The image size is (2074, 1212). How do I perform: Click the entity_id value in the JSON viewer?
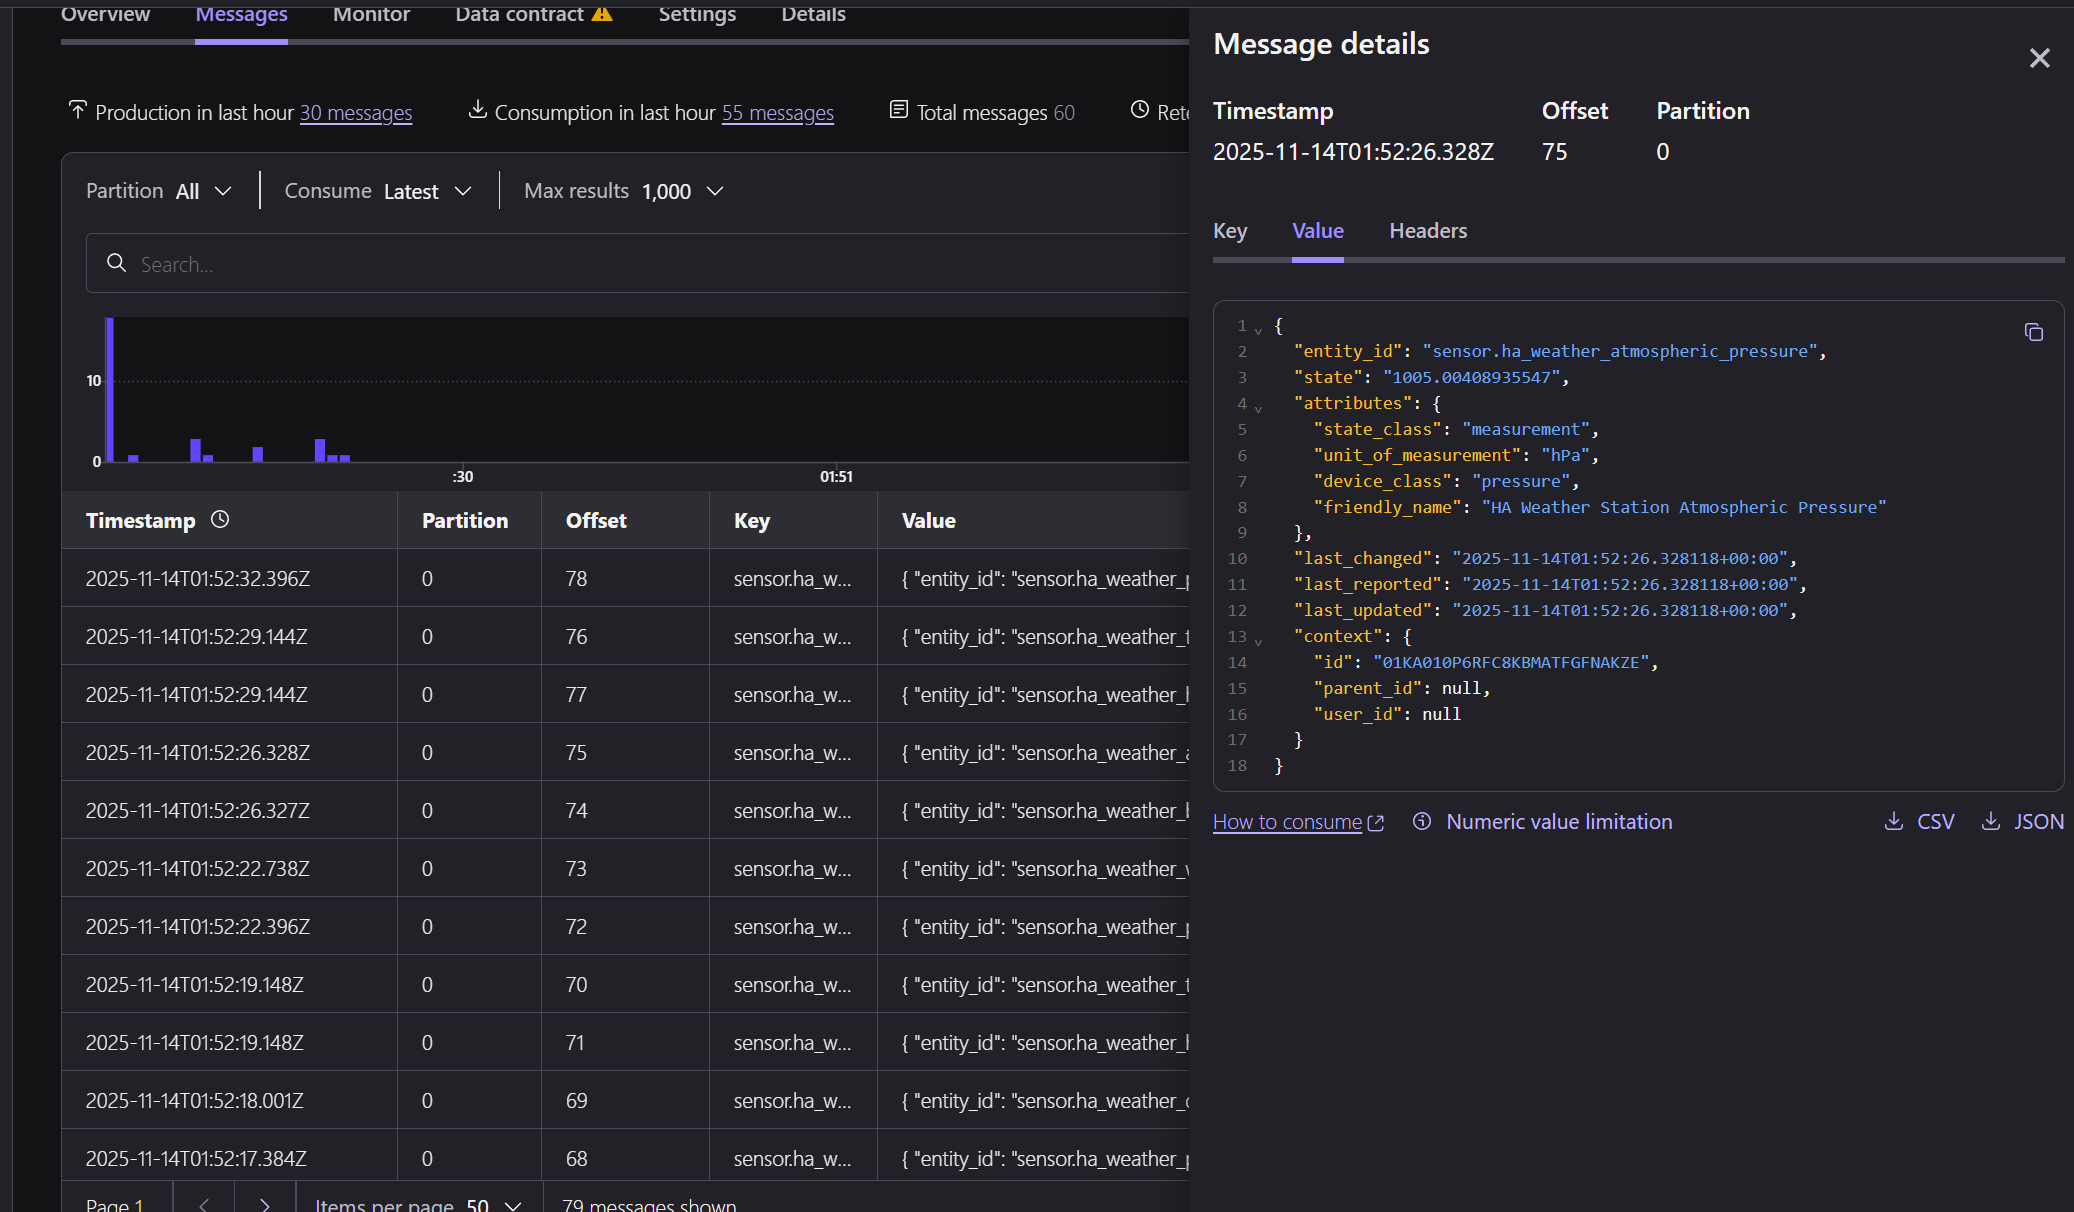(1620, 351)
